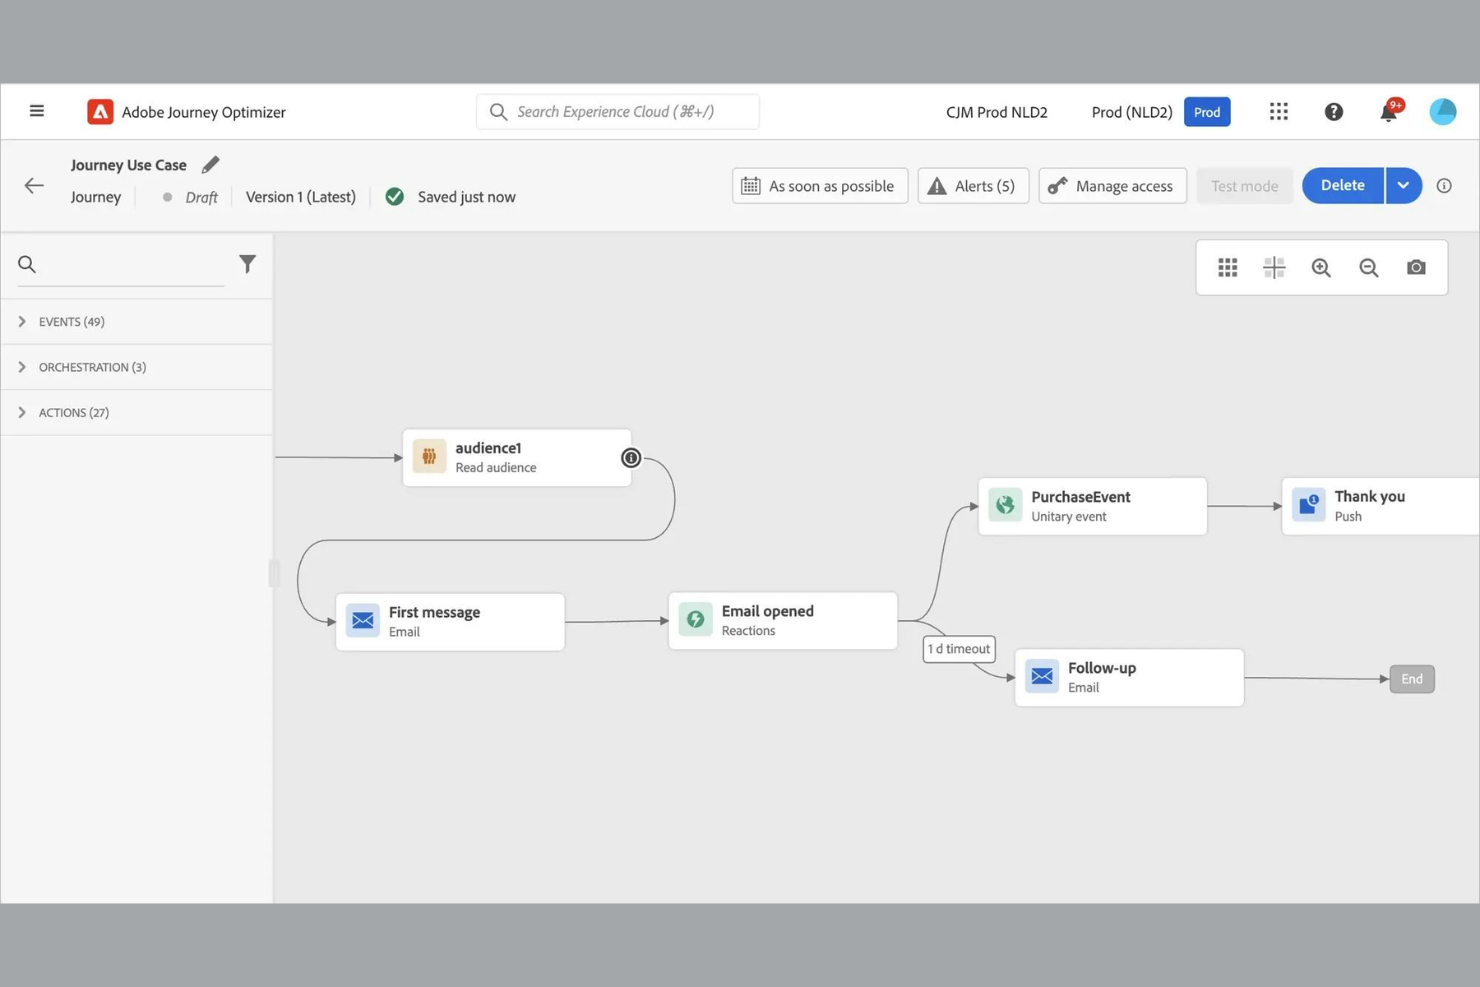Expand the EVENTS (49) section
Image resolution: width=1480 pixels, height=987 pixels.
[x=137, y=322]
